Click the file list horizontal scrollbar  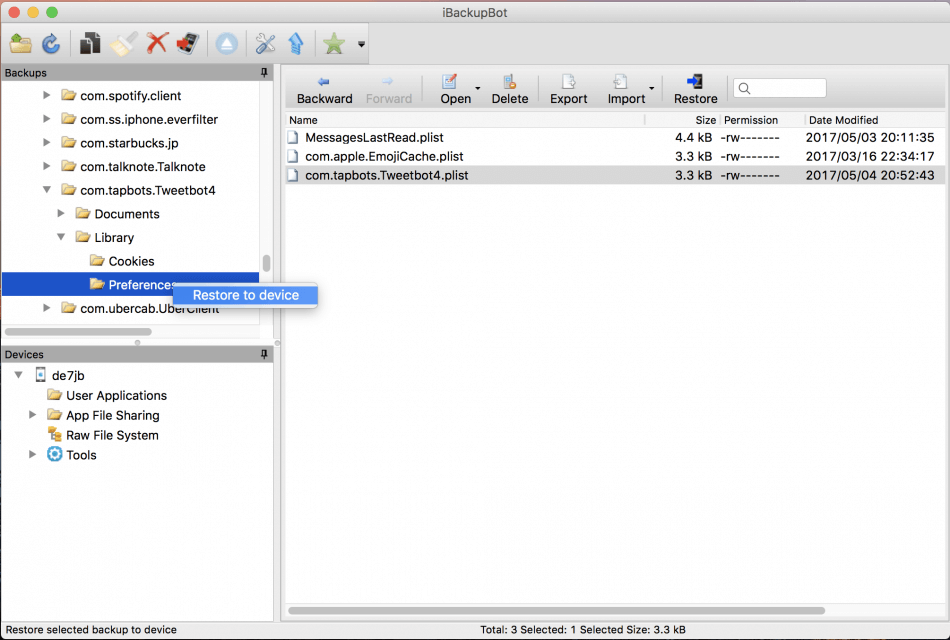556,610
